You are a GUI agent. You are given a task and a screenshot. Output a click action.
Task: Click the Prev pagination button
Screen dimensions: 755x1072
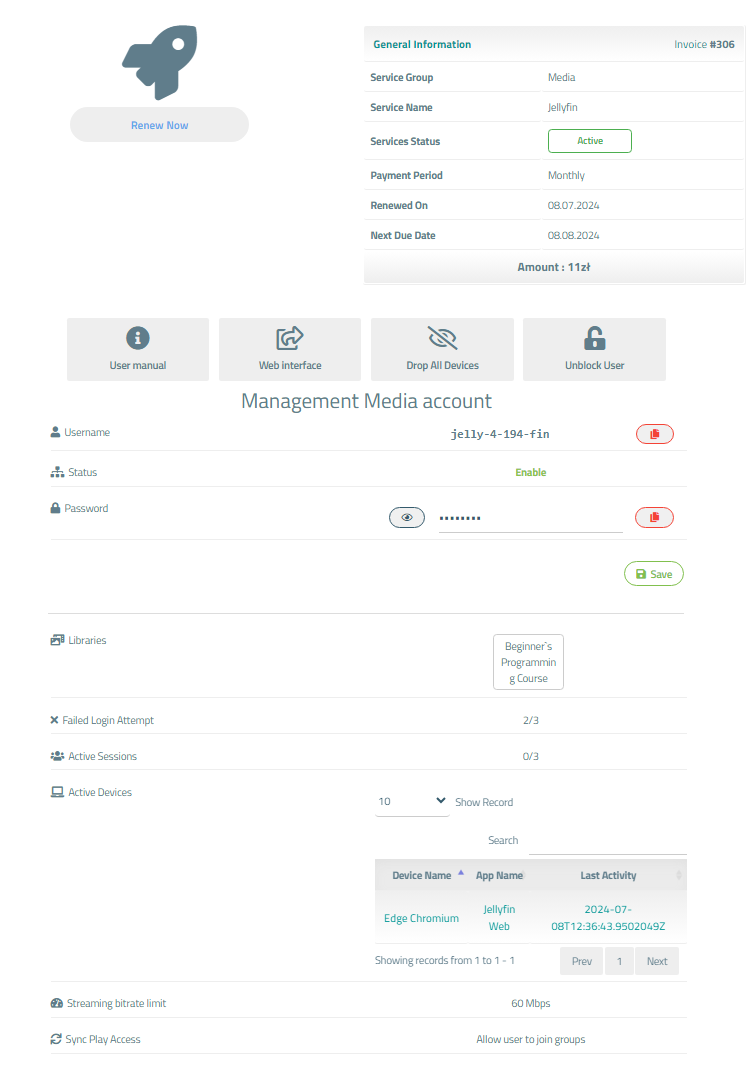[581, 961]
